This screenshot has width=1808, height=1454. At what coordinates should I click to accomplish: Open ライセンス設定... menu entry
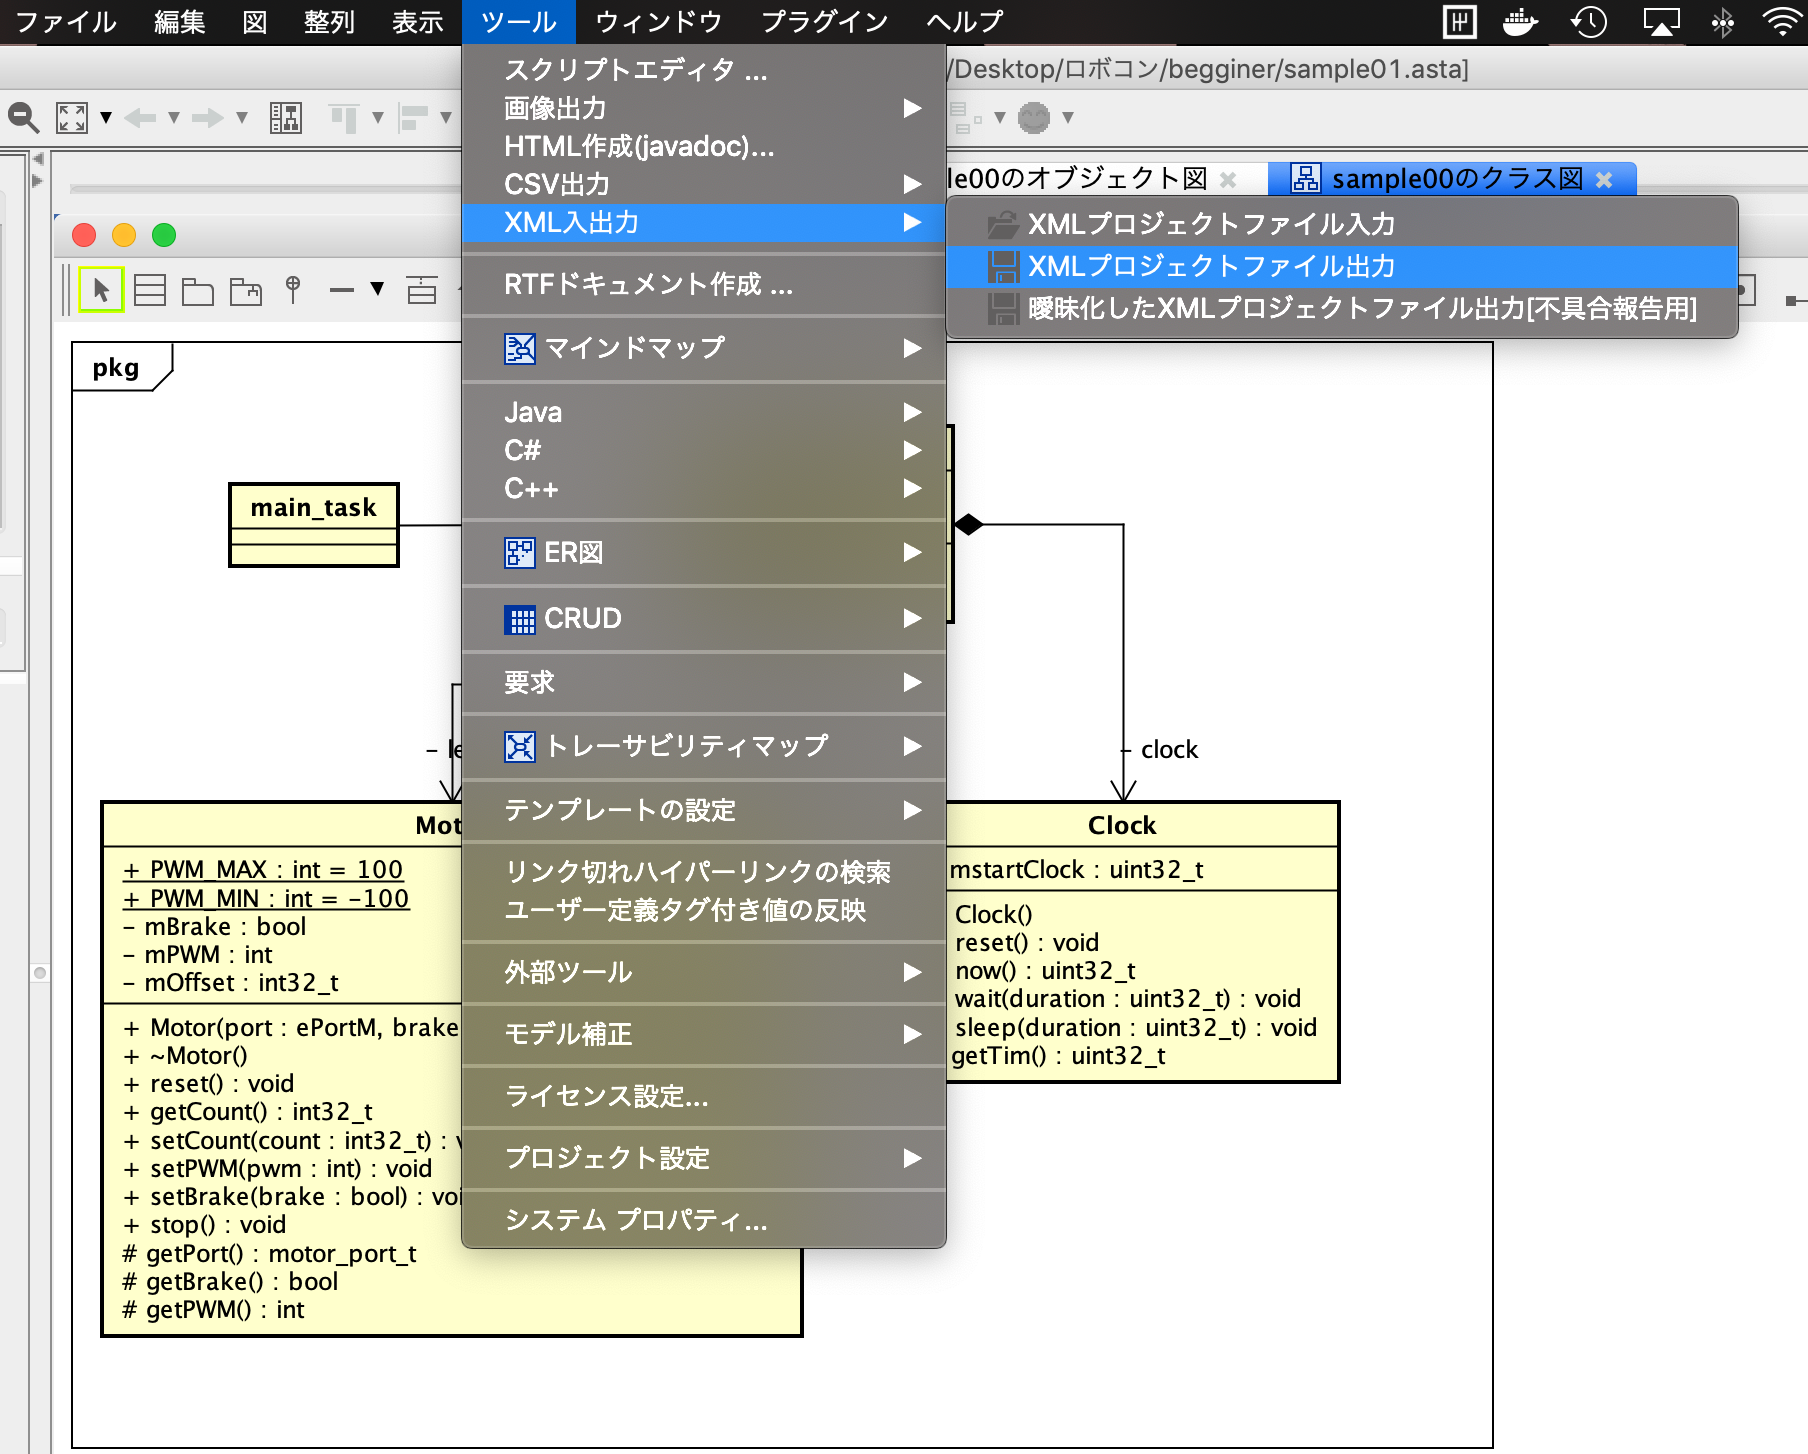(606, 1097)
